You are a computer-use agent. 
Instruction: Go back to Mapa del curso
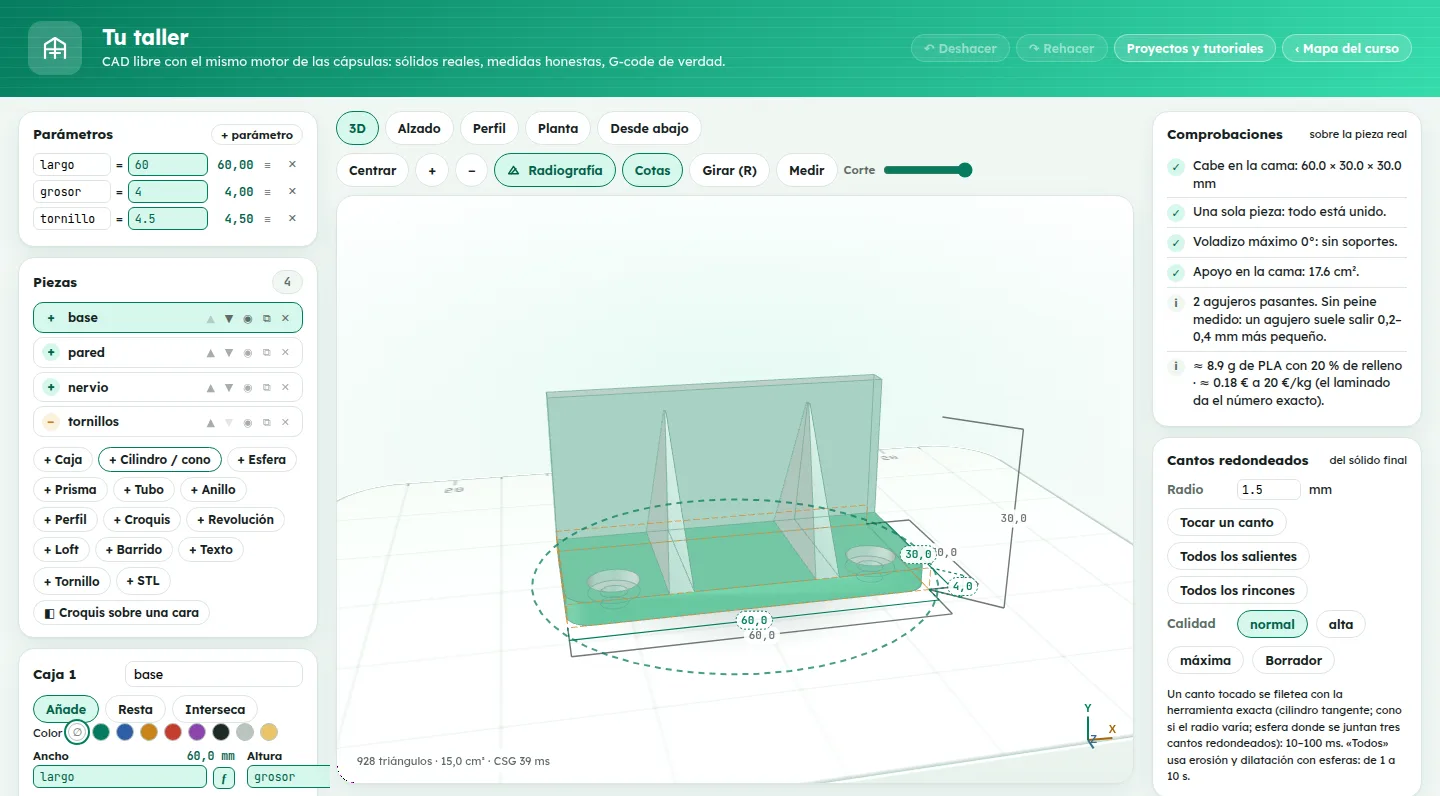pyautogui.click(x=1347, y=48)
